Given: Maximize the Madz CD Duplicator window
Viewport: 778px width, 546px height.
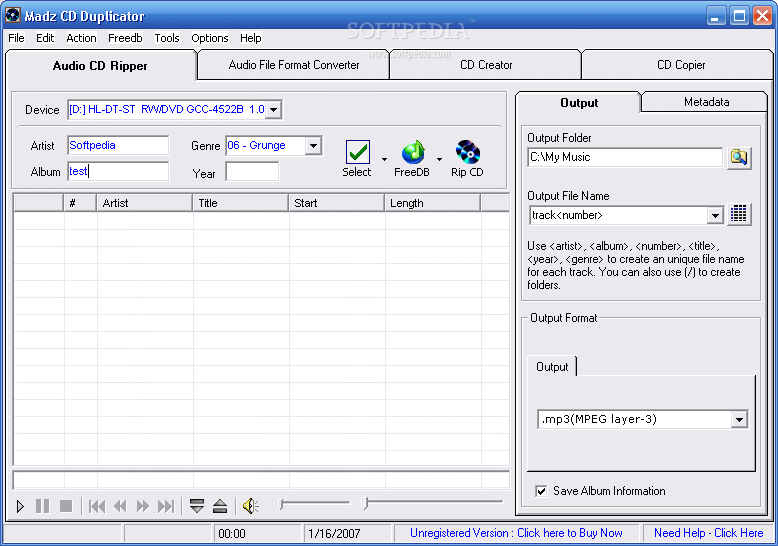Looking at the screenshot, I should tap(739, 16).
